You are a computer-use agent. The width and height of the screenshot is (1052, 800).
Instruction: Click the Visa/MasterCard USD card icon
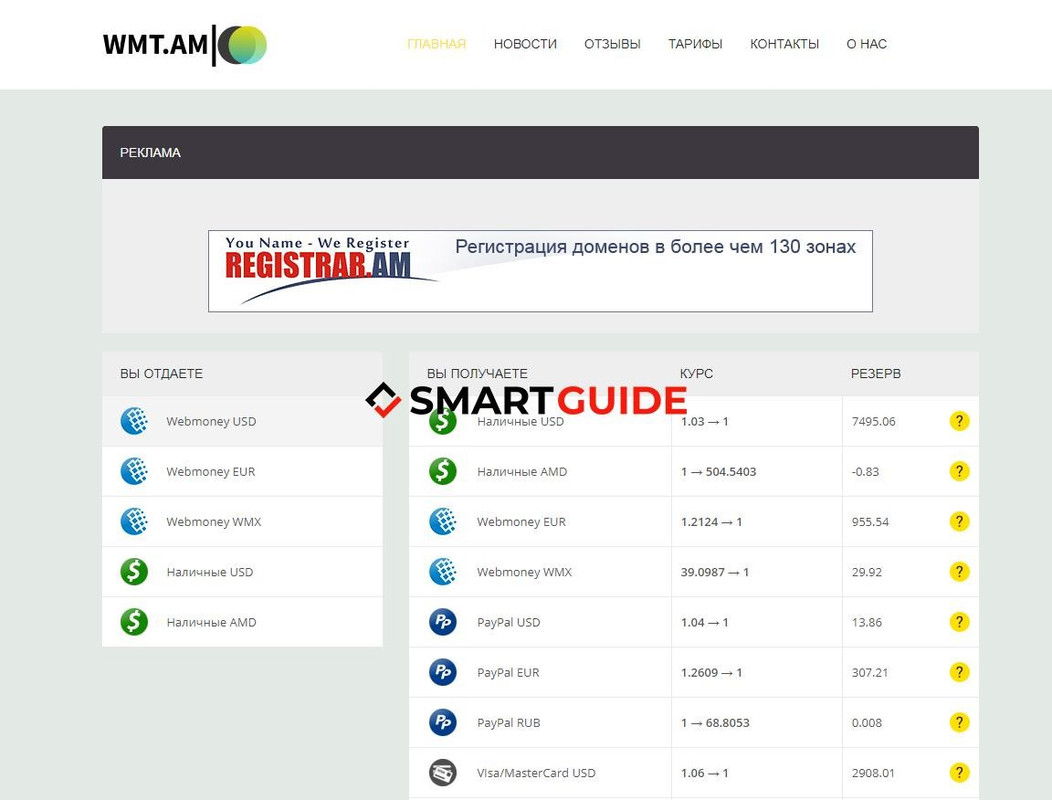coord(443,772)
